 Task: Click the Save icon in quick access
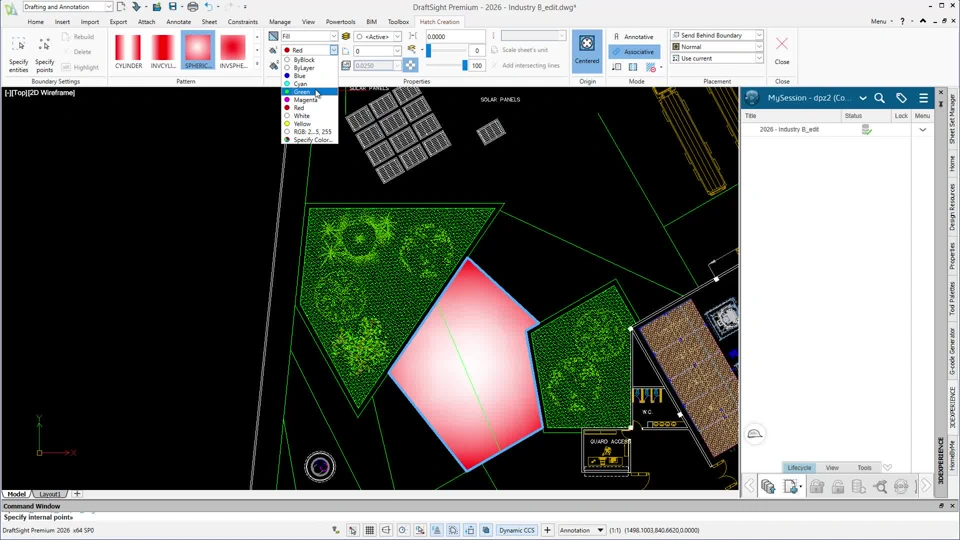pos(173,7)
